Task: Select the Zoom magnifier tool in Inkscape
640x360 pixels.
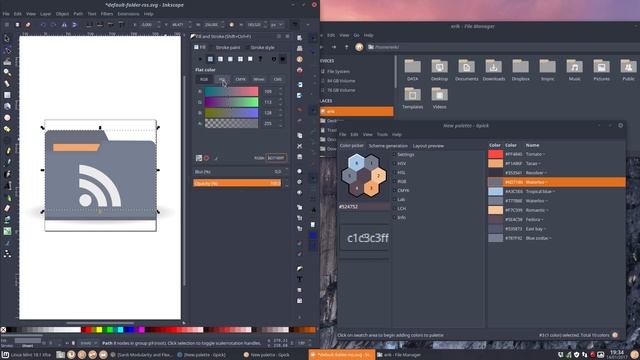Action: [x=7, y=72]
